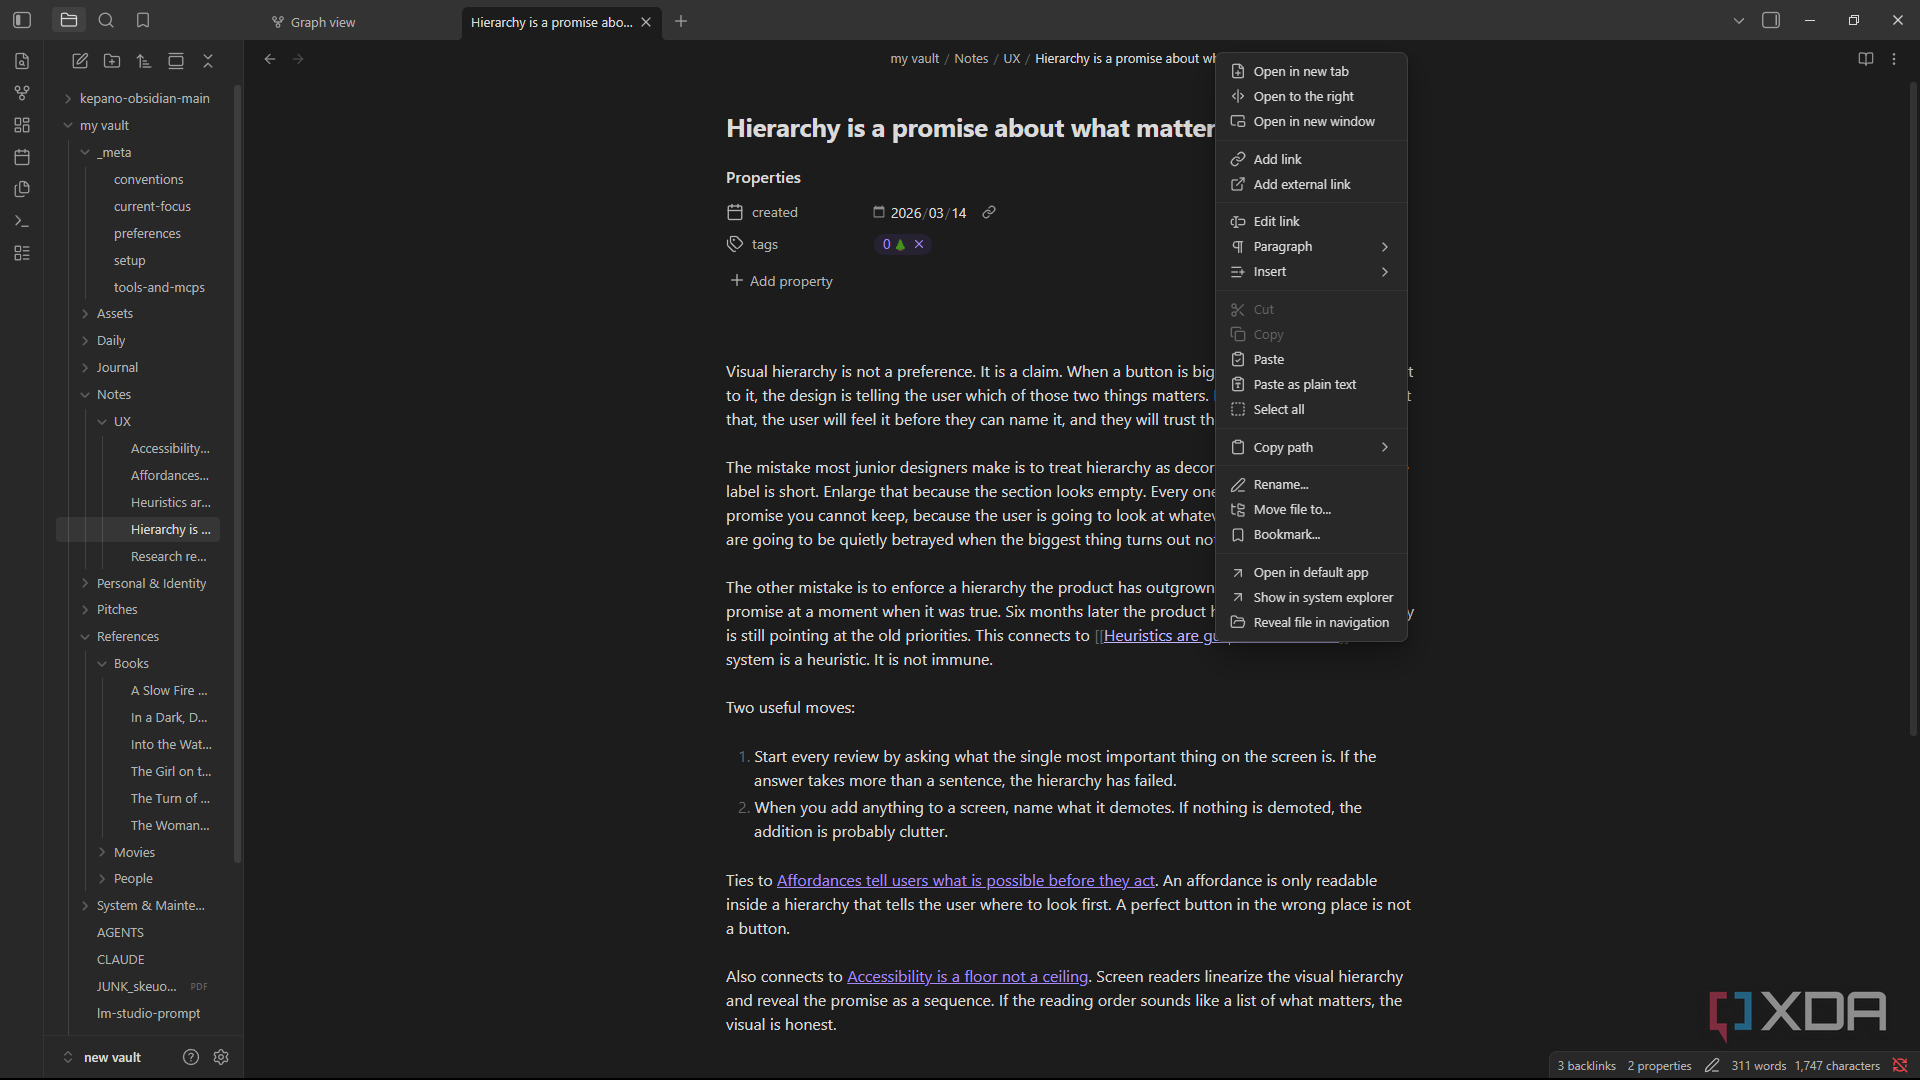This screenshot has width=1920, height=1080.
Task: Open the file explorer folder icon
Action: coord(69,20)
